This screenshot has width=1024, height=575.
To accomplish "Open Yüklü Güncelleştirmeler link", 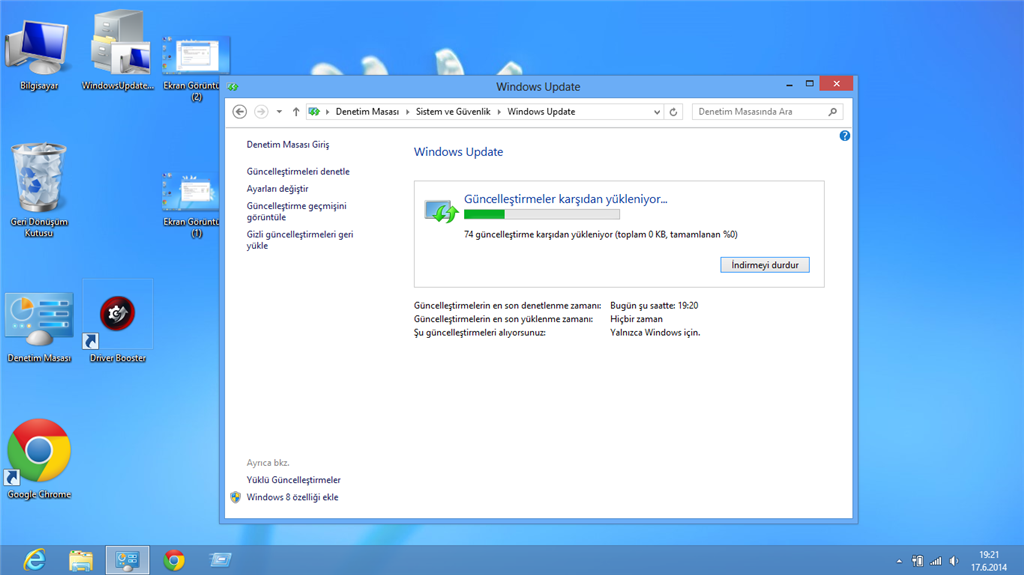I will [x=293, y=480].
